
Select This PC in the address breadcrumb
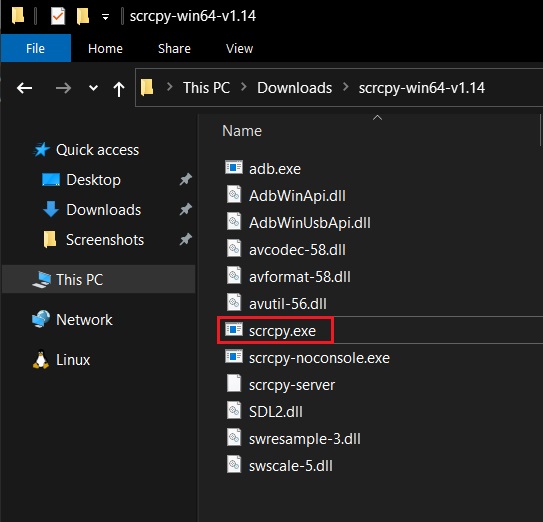pos(206,88)
